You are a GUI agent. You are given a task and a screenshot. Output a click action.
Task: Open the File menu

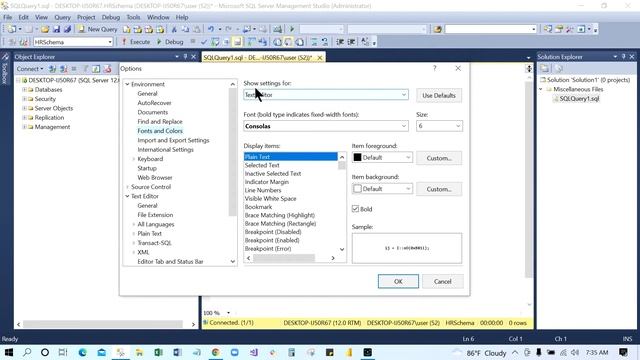point(8,17)
